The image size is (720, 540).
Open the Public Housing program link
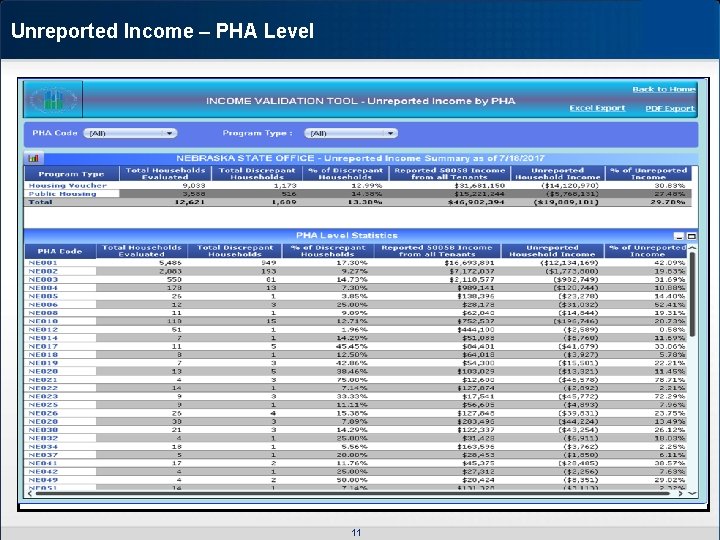[62, 194]
